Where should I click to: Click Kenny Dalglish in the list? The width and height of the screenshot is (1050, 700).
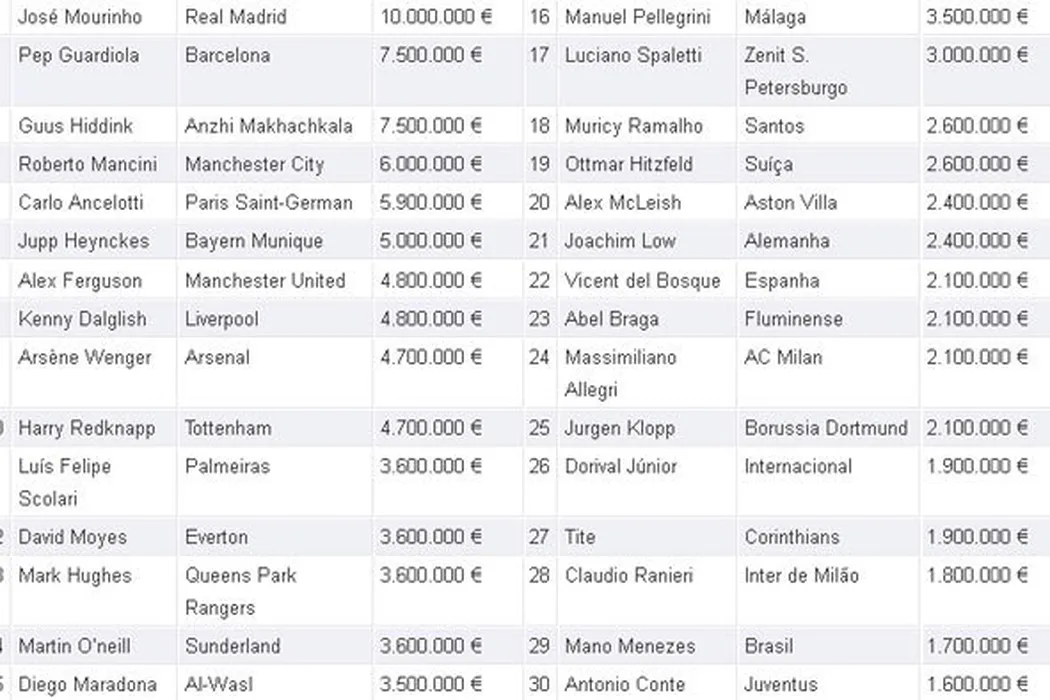pos(82,319)
